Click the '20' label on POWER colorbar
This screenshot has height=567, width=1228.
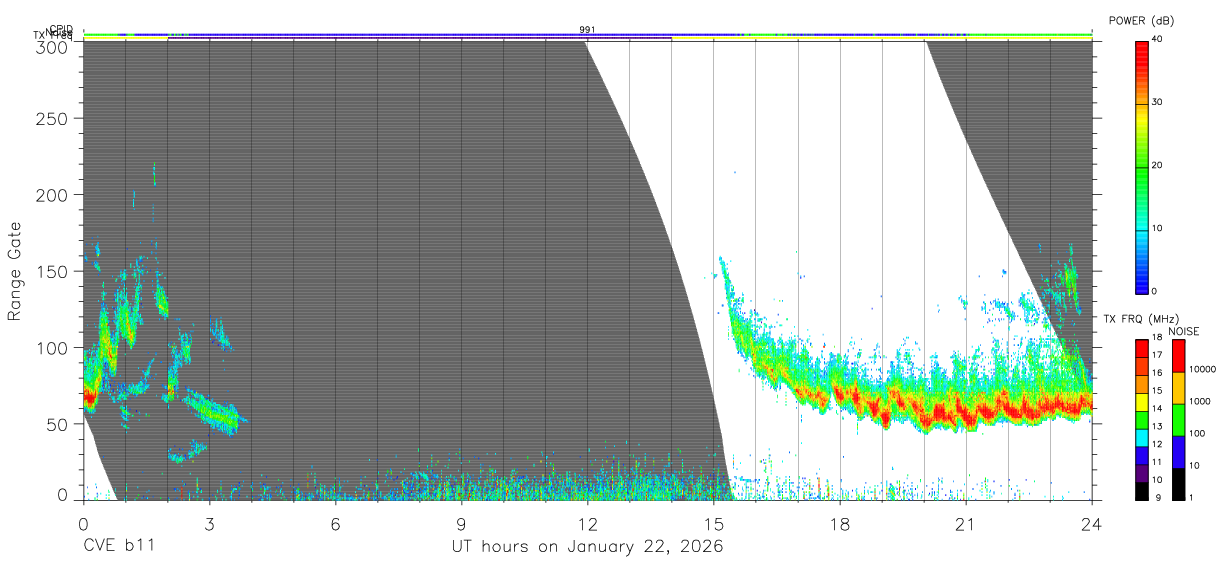(x=1157, y=165)
